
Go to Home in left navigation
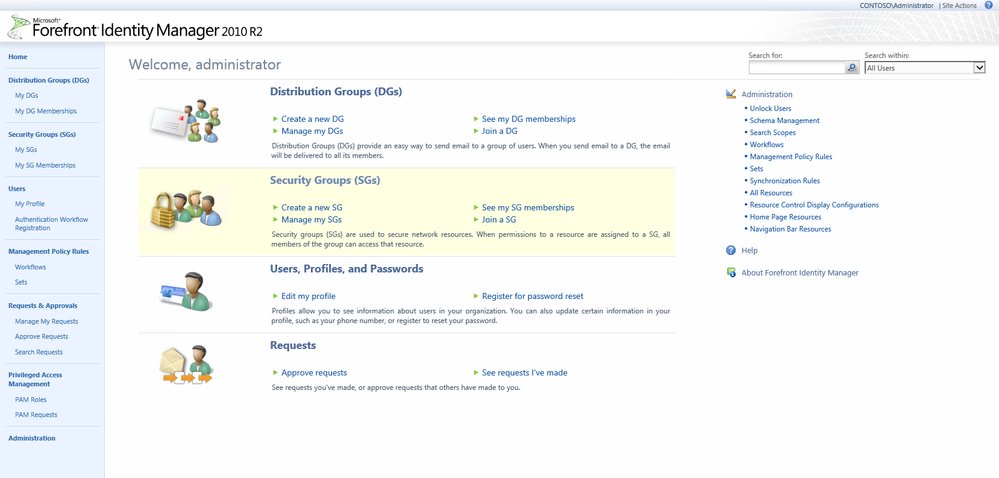click(x=18, y=57)
